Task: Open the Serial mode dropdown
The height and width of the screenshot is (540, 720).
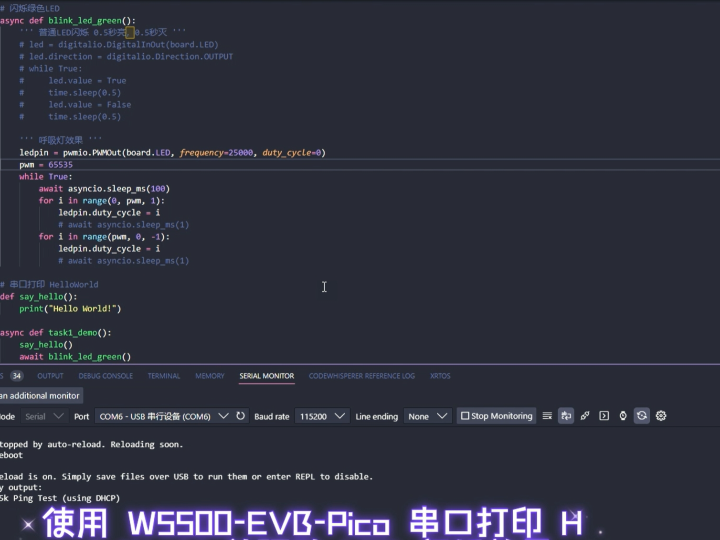Action: pyautogui.click(x=44, y=416)
